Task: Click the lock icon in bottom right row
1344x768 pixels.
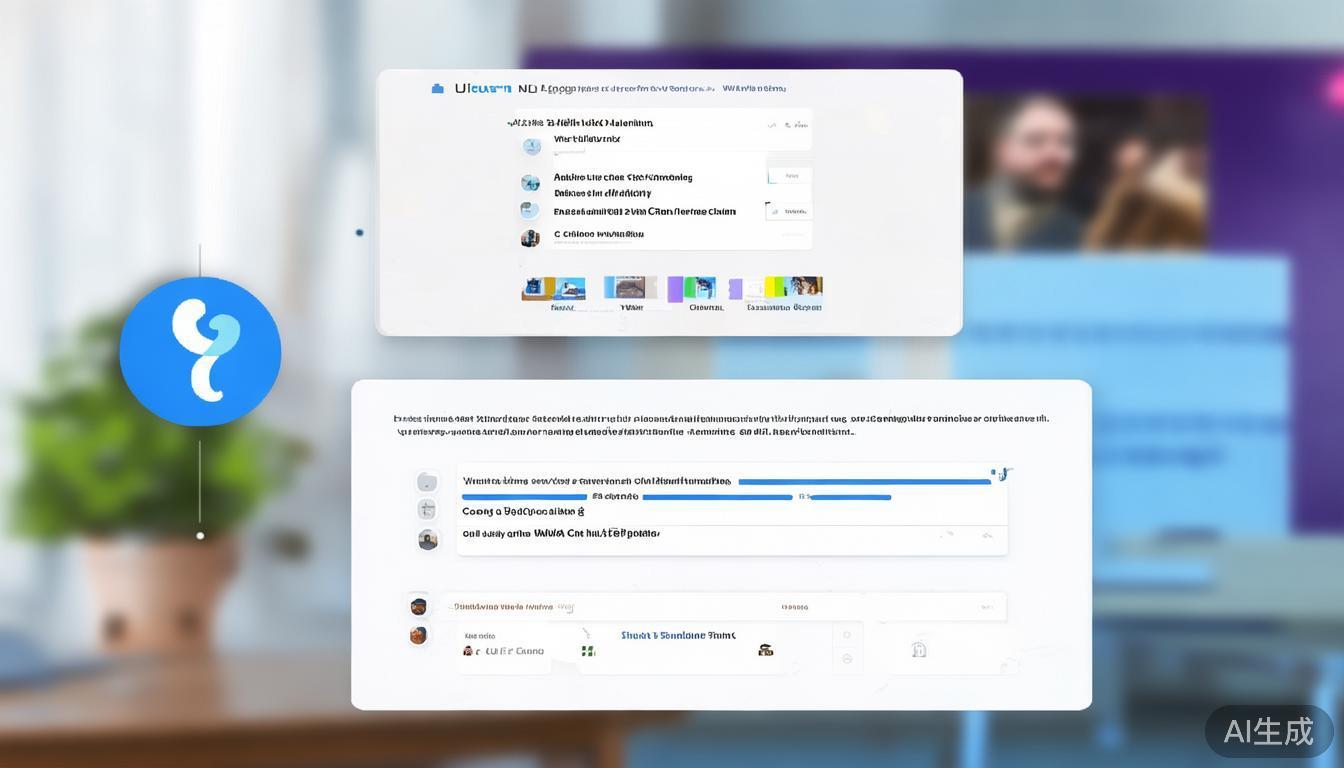Action: click(x=919, y=650)
